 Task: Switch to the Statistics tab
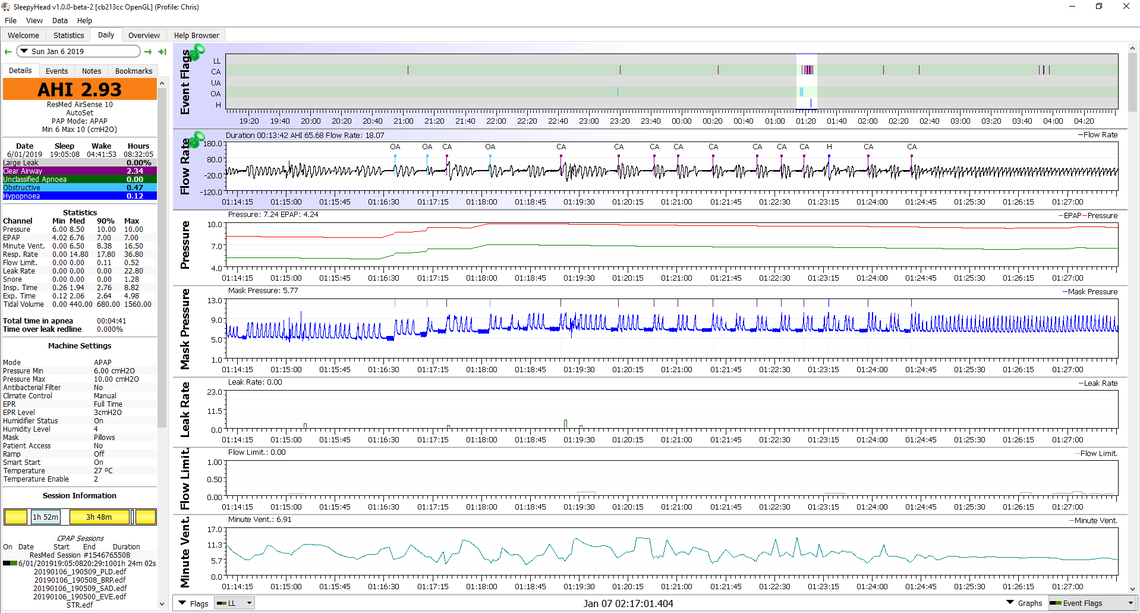[x=68, y=35]
